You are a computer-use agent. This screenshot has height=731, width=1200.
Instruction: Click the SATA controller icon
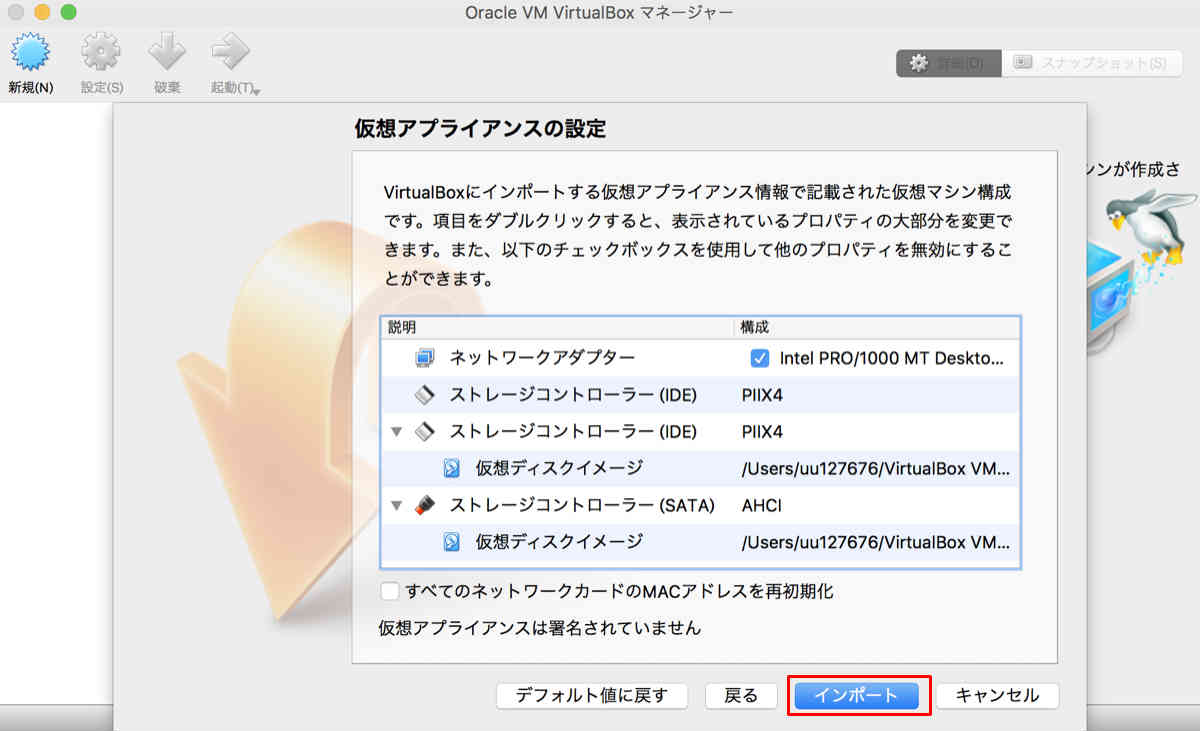click(x=425, y=505)
